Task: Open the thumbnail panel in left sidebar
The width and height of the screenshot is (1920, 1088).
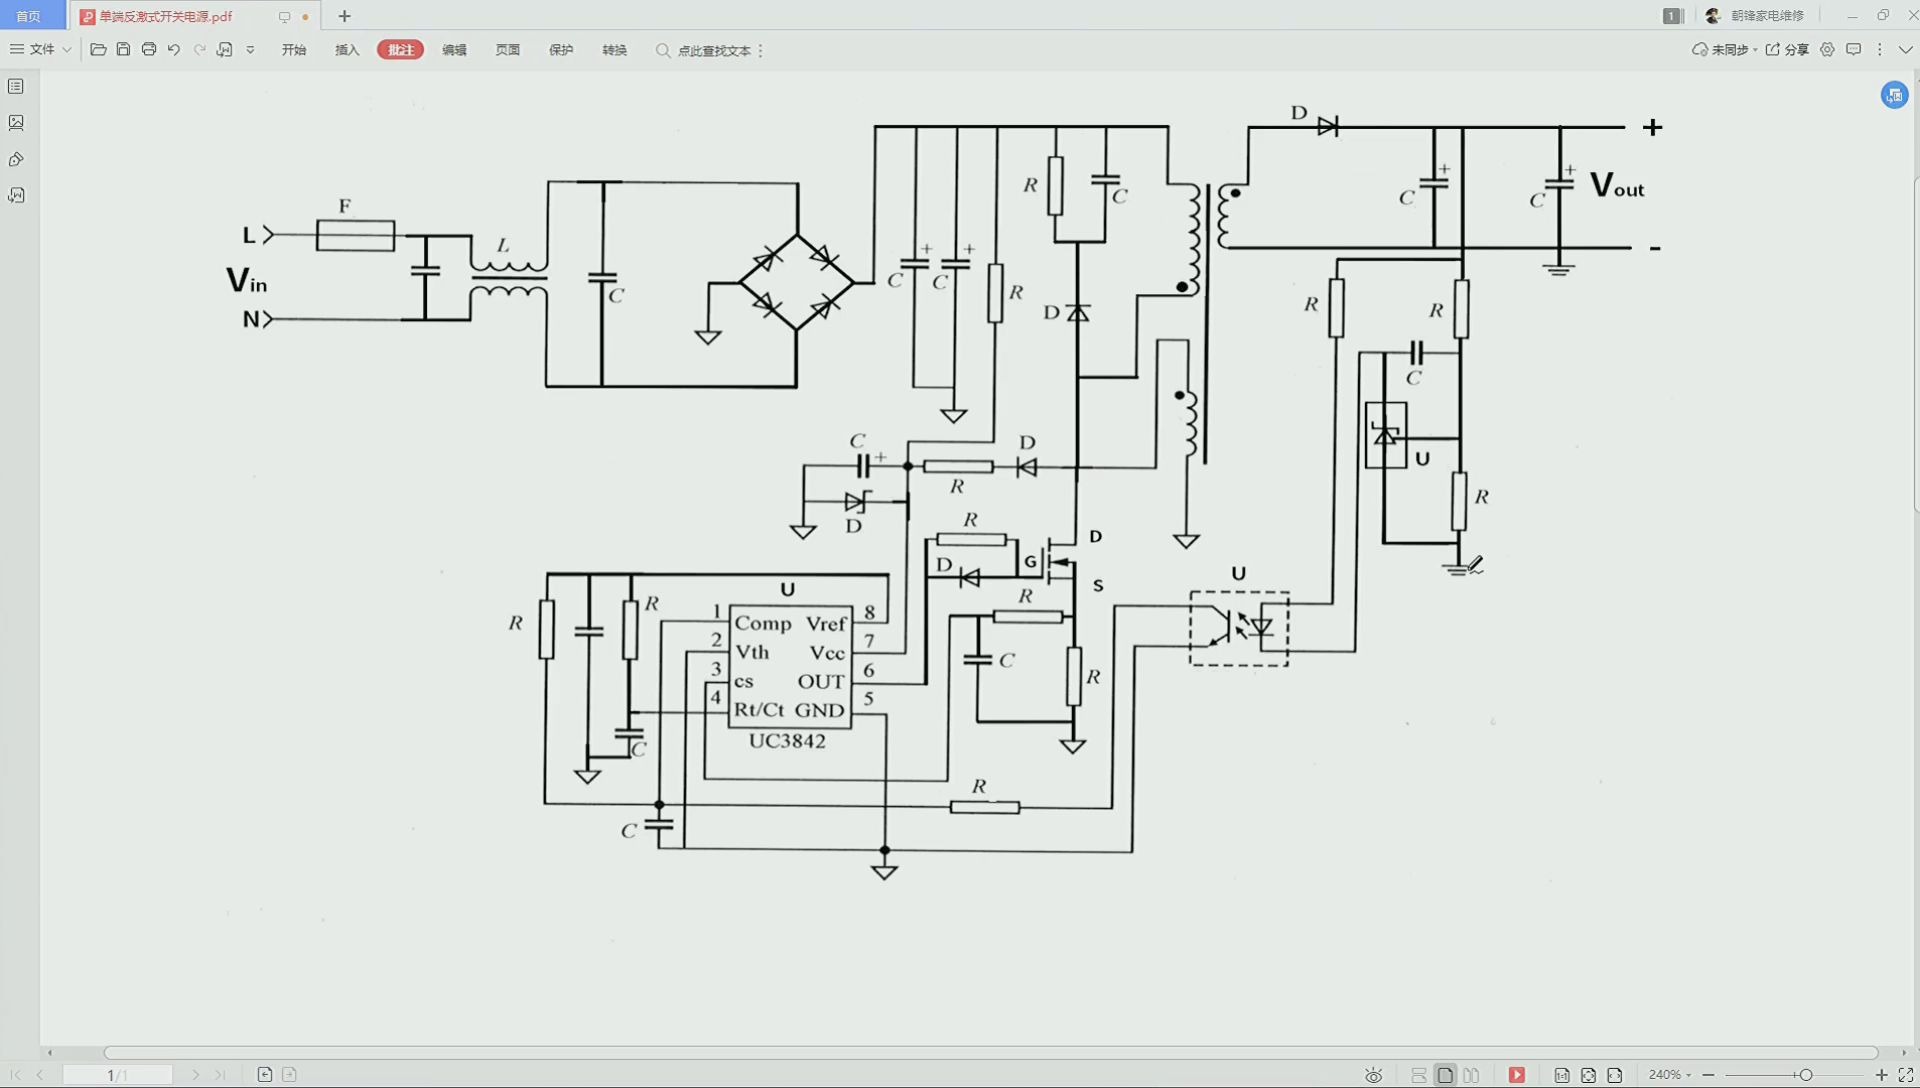Action: click(16, 123)
